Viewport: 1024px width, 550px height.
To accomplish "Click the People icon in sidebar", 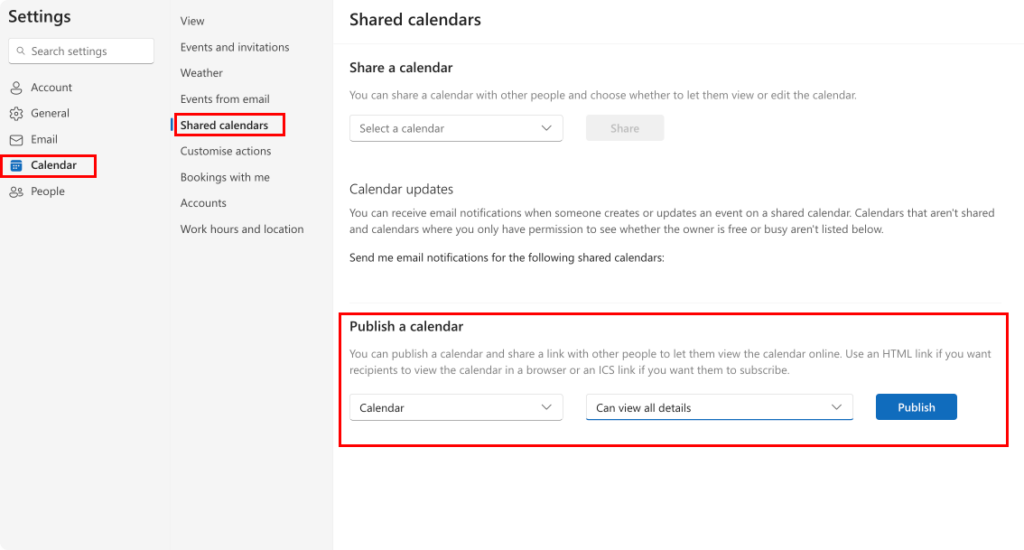I will (16, 192).
